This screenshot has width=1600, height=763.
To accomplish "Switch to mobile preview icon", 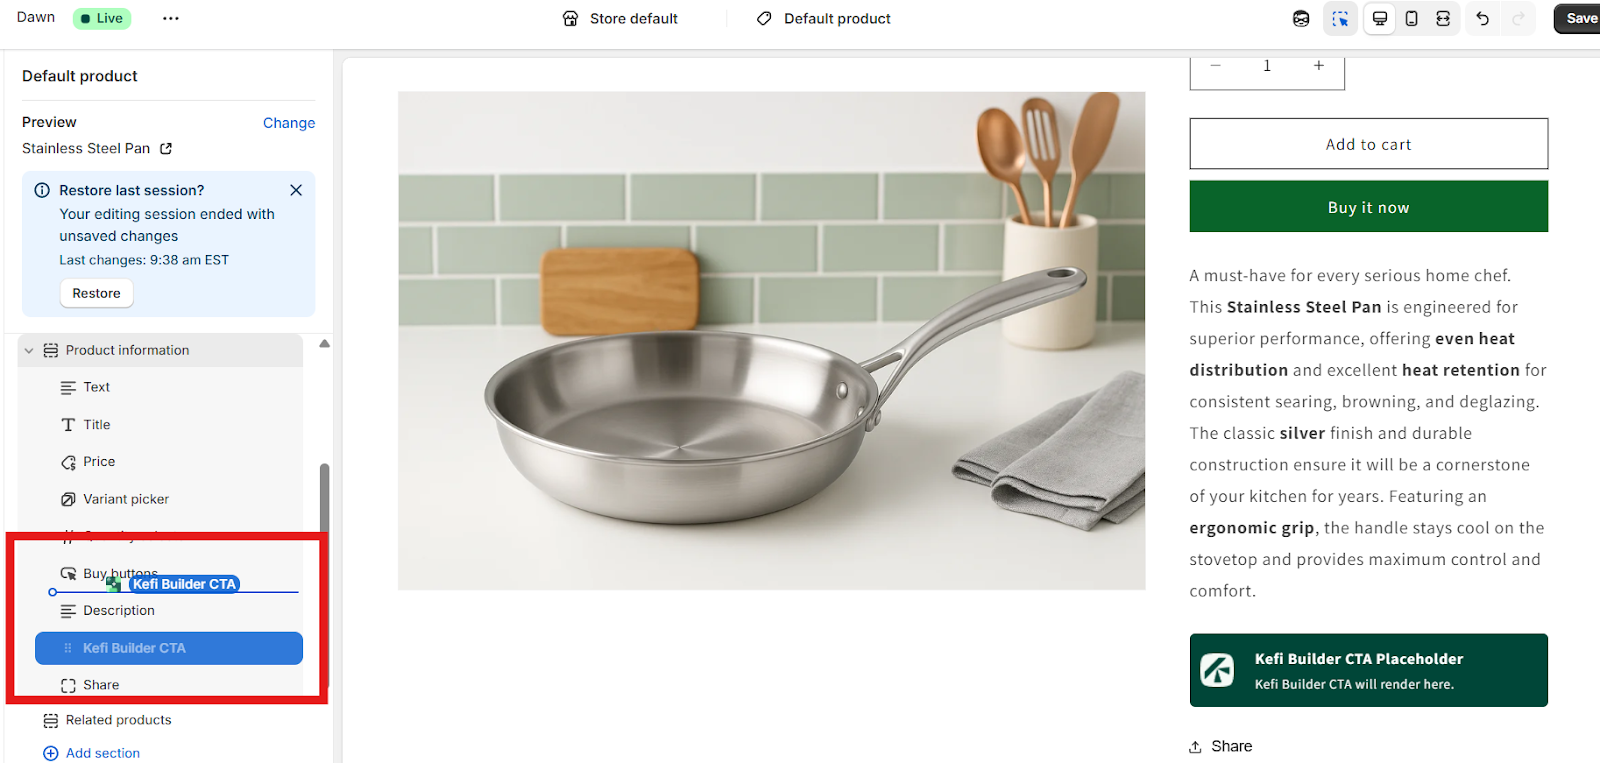I will (x=1411, y=18).
